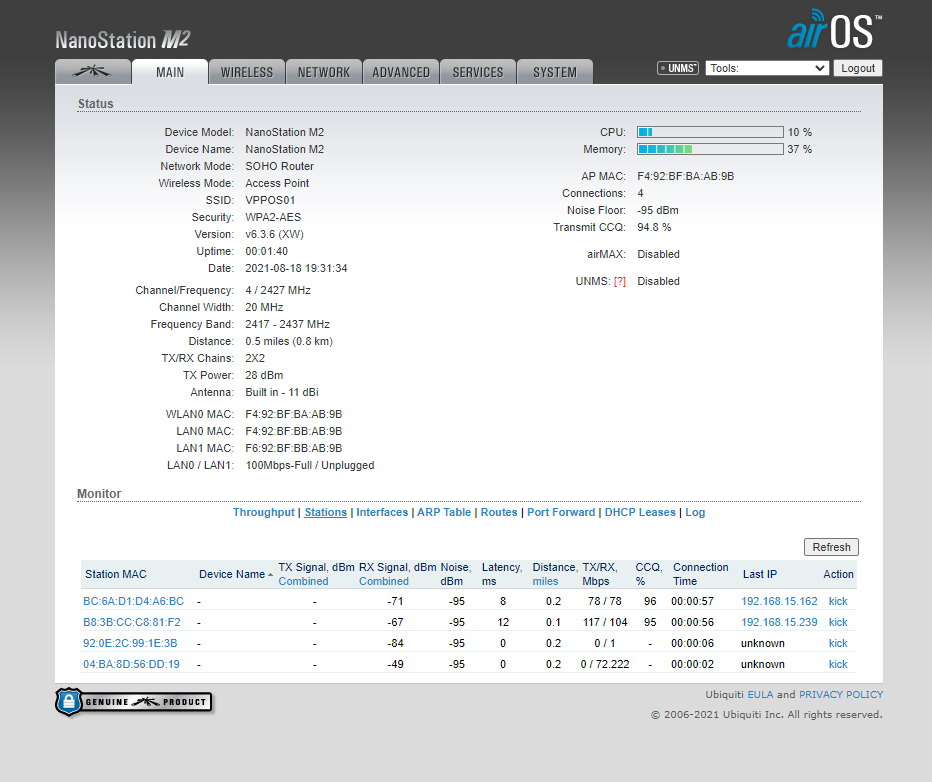This screenshot has height=782, width=932.
Task: Open IP 192.168.15.239 link
Action: coord(779,622)
